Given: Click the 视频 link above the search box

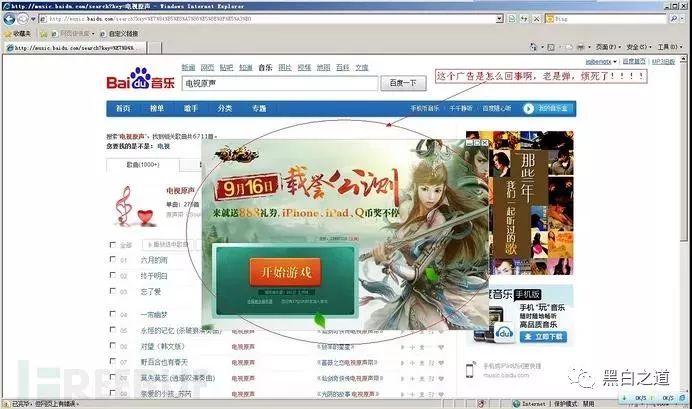Looking at the screenshot, I should (304, 68).
